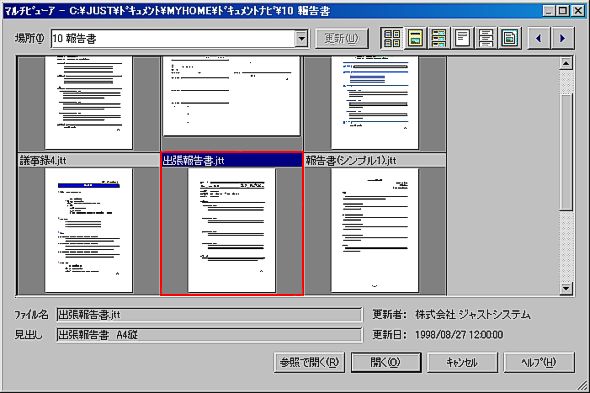Cancel with the キャンセル button

click(x=462, y=362)
